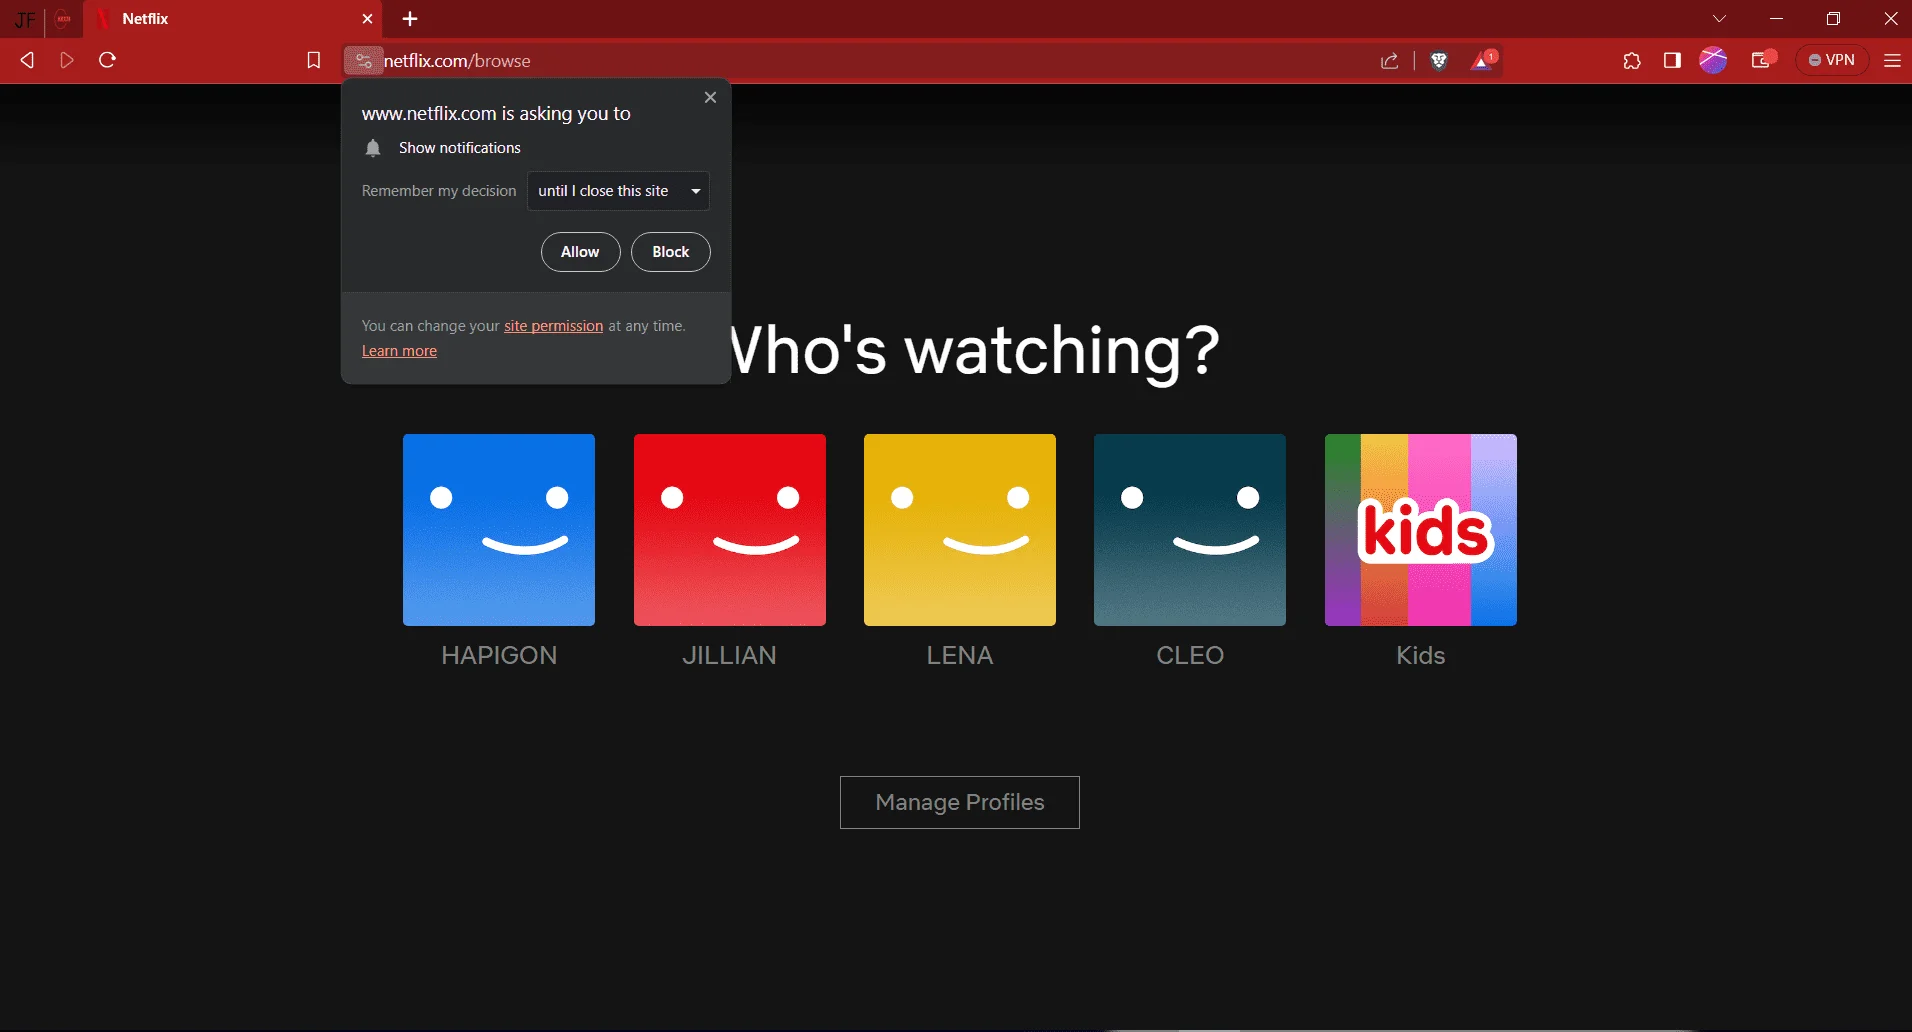
Task: Open the tab search chevron
Action: (x=1719, y=19)
